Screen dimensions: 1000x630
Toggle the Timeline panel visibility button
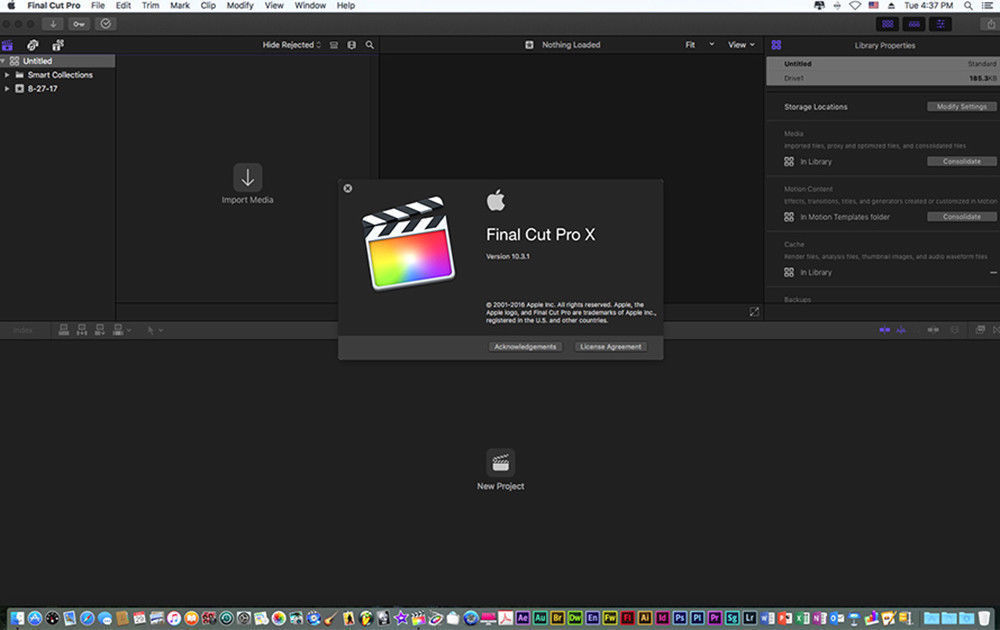(914, 24)
